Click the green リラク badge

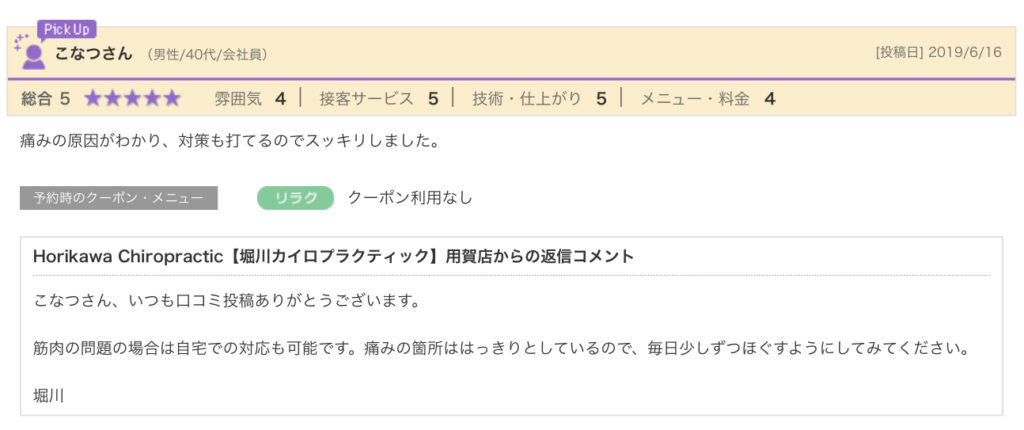click(295, 198)
